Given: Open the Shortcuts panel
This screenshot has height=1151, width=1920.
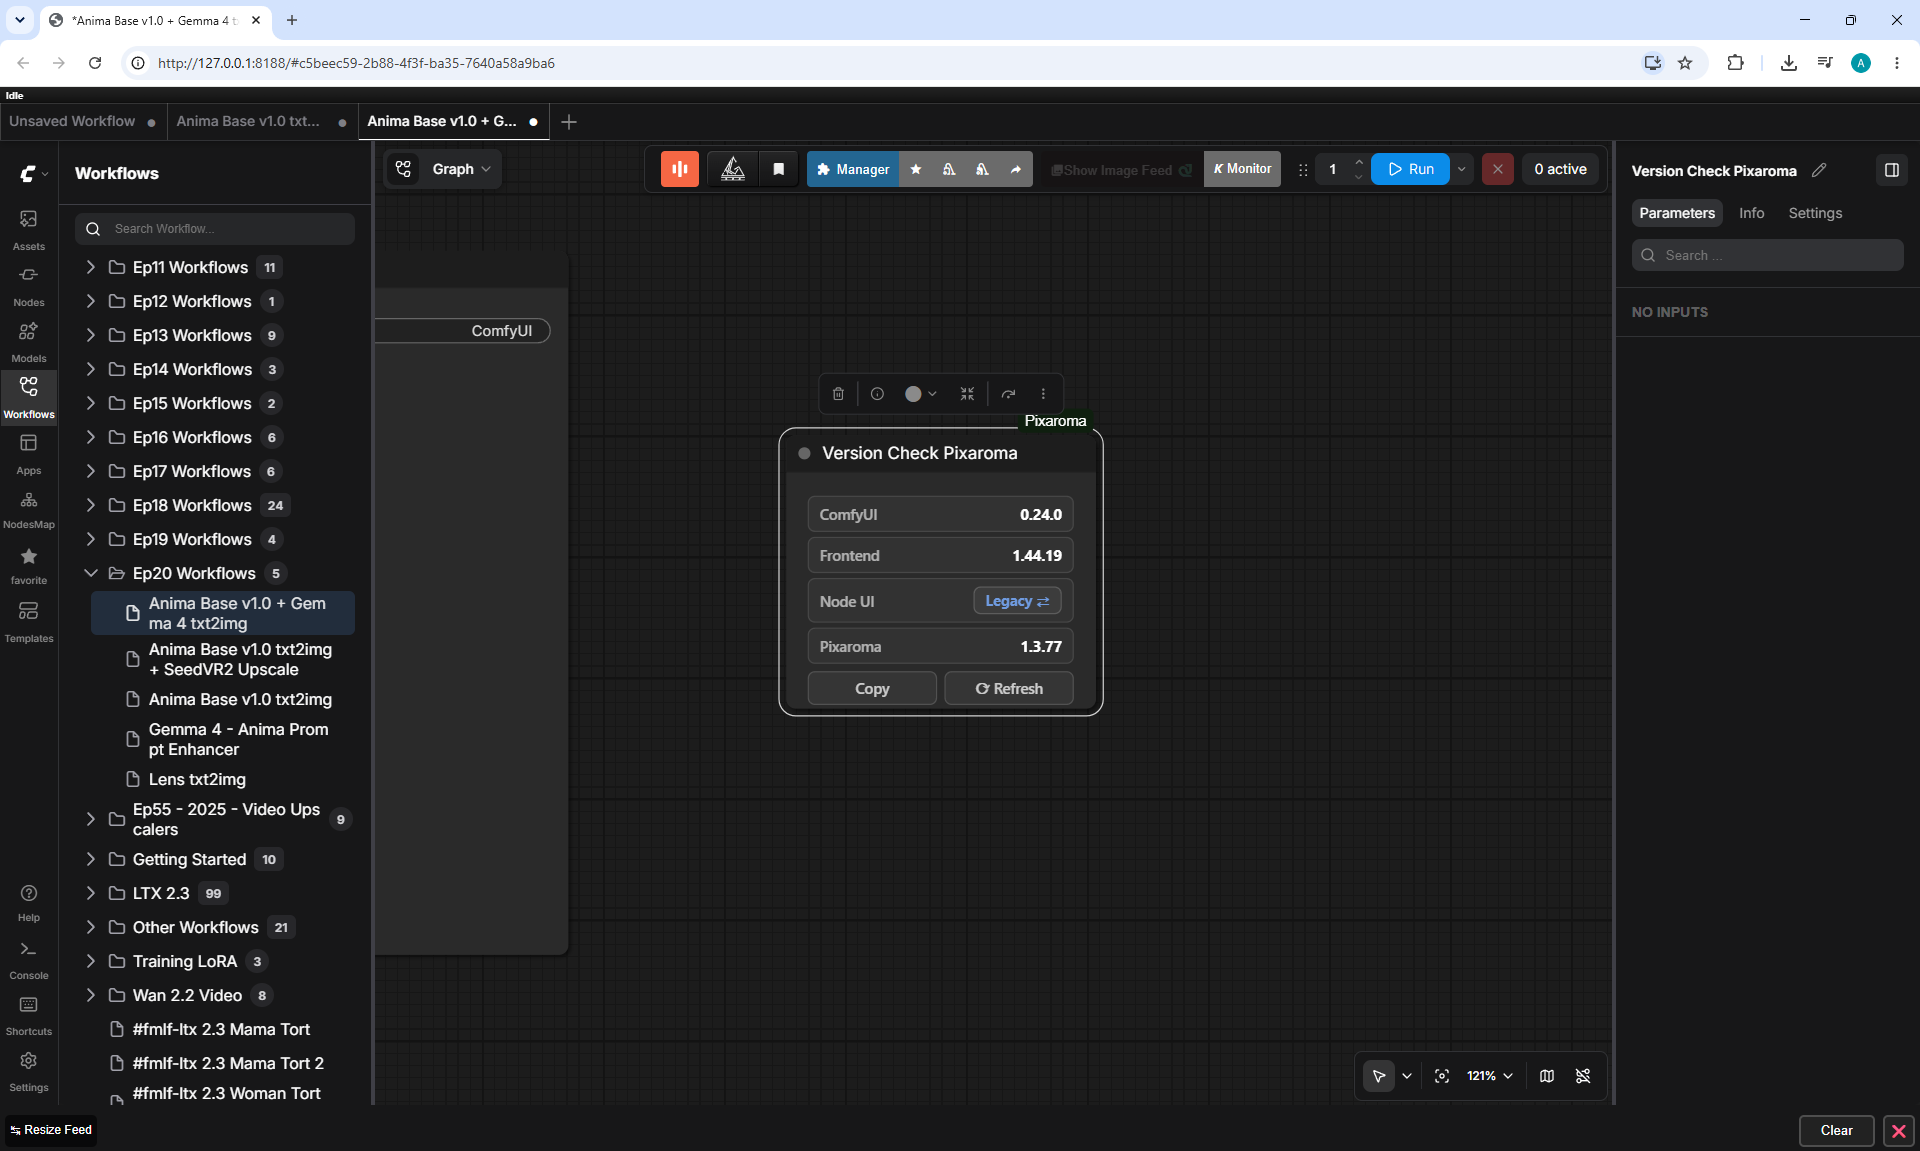Looking at the screenshot, I should (x=29, y=1016).
